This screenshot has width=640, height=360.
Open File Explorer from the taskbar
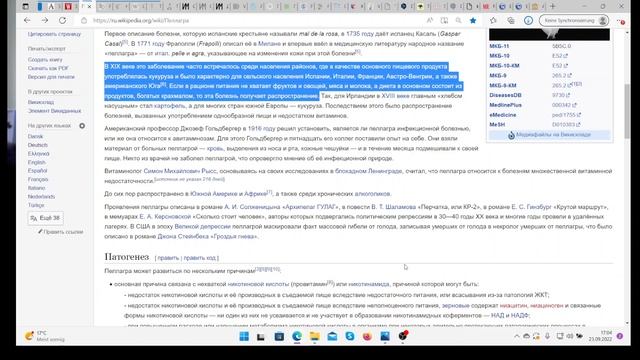(314, 336)
